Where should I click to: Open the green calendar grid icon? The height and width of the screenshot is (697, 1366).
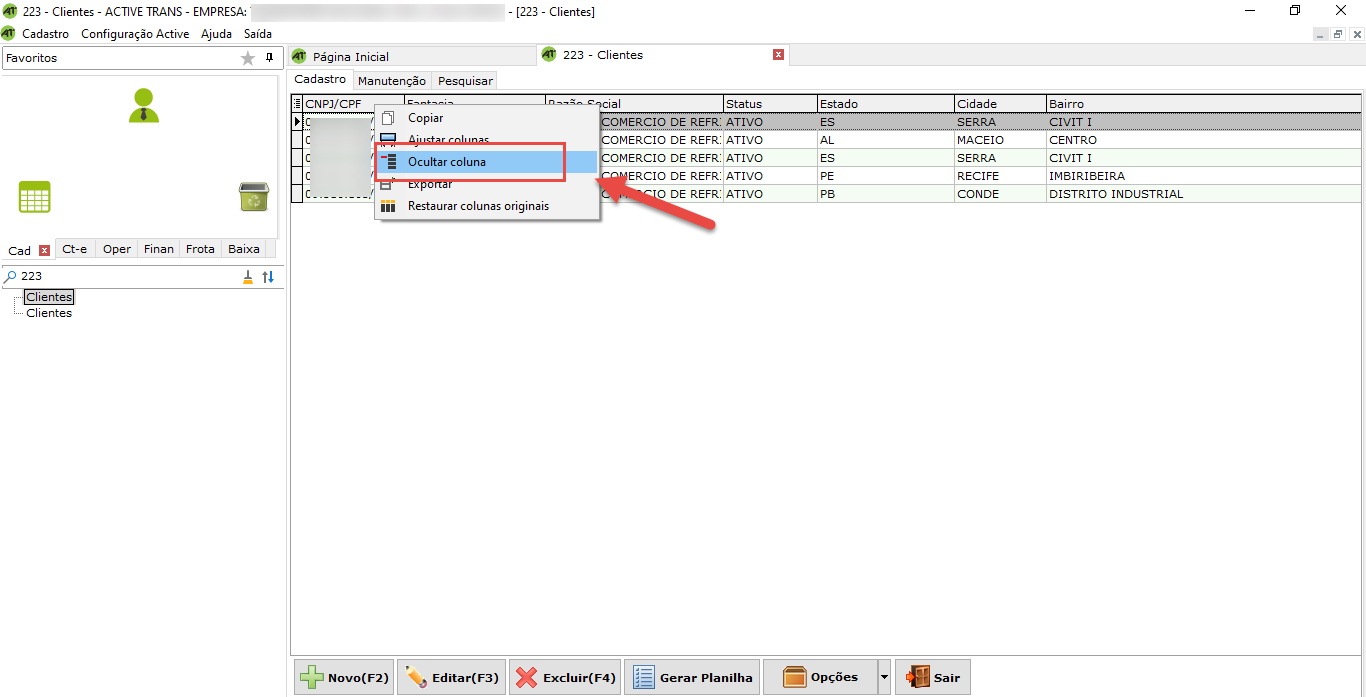pyautogui.click(x=35, y=197)
